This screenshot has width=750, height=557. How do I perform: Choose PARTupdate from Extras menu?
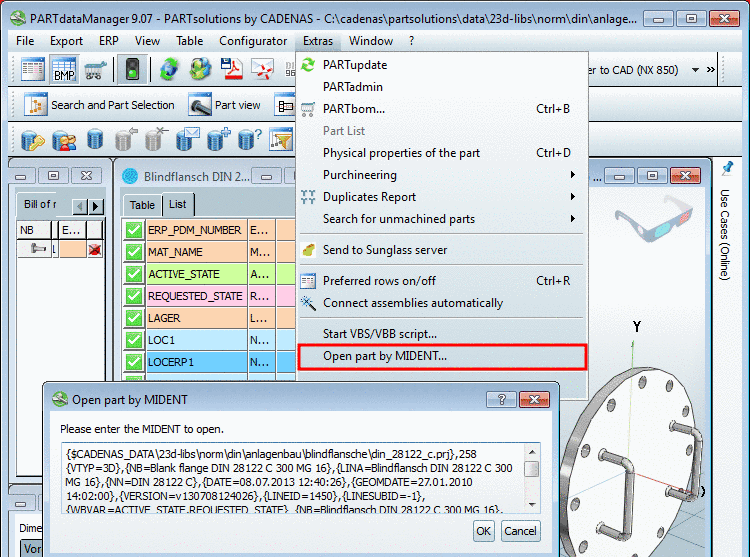(441, 65)
